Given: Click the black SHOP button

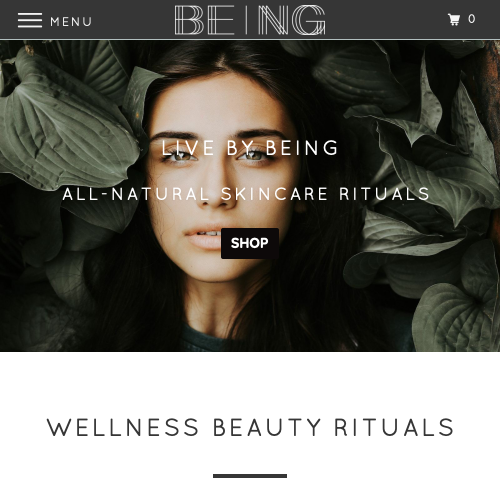Looking at the screenshot, I should [x=250, y=243].
